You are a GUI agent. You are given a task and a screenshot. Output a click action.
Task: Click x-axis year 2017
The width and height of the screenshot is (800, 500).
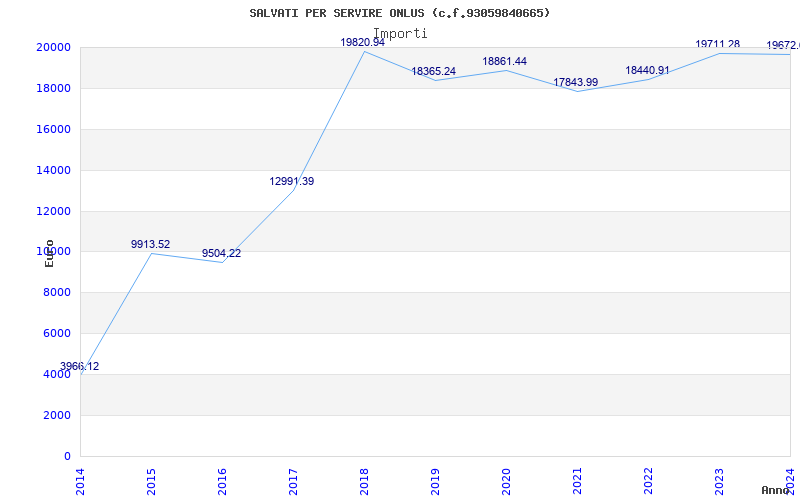(x=293, y=483)
